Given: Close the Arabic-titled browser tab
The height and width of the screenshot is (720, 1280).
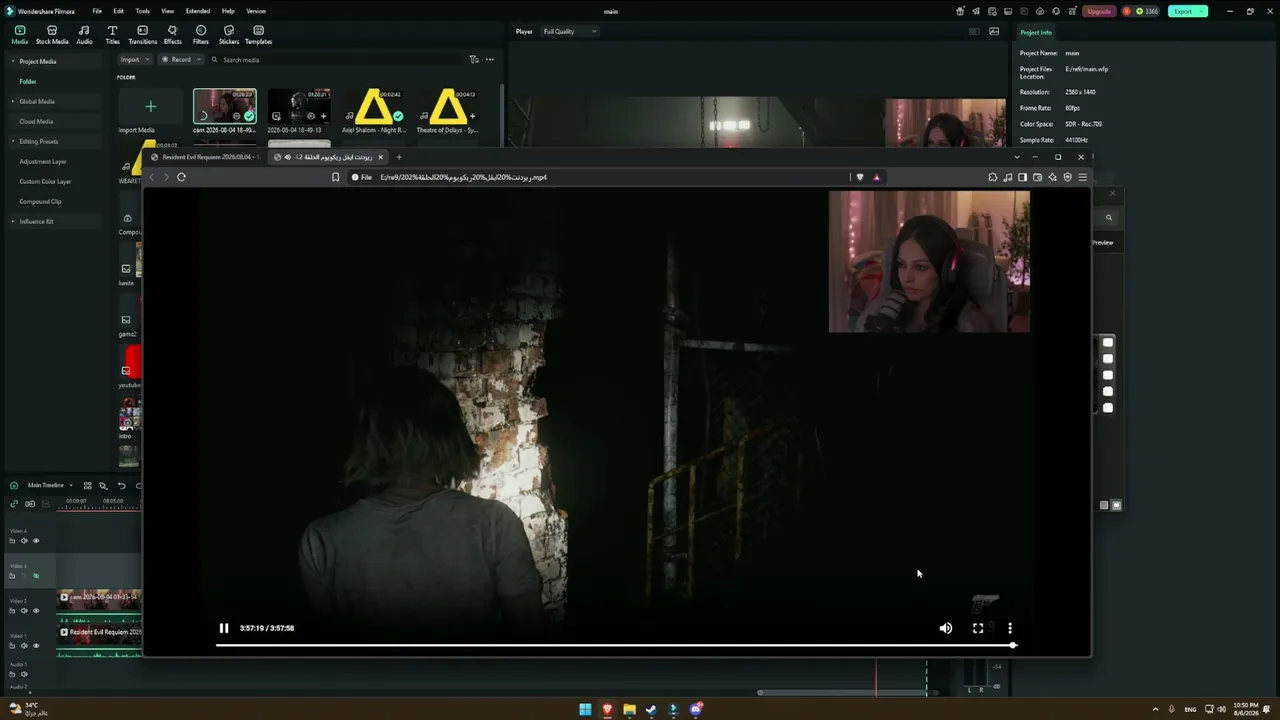Looking at the screenshot, I should tap(380, 157).
